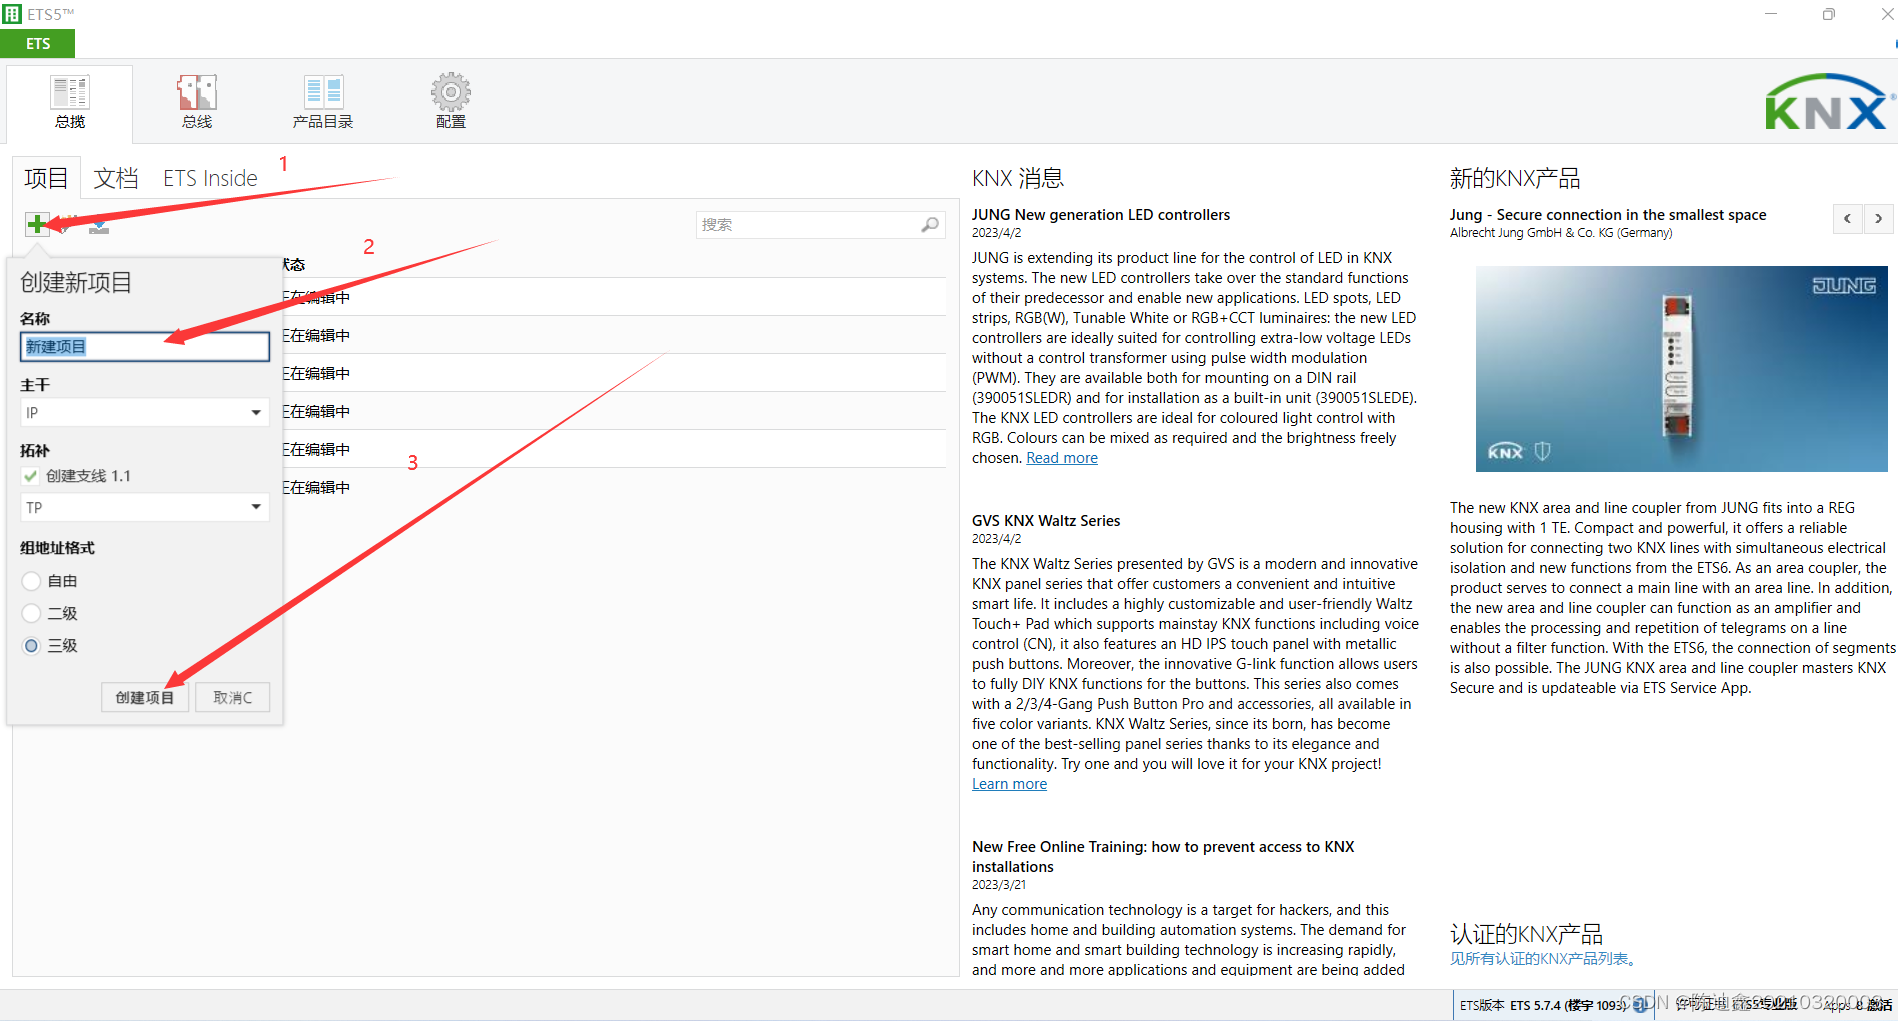Click 'Albrecht Jung GmbH & Co. KG (Germany)' text
Screen dimensions: 1898x1021
[1561, 233]
